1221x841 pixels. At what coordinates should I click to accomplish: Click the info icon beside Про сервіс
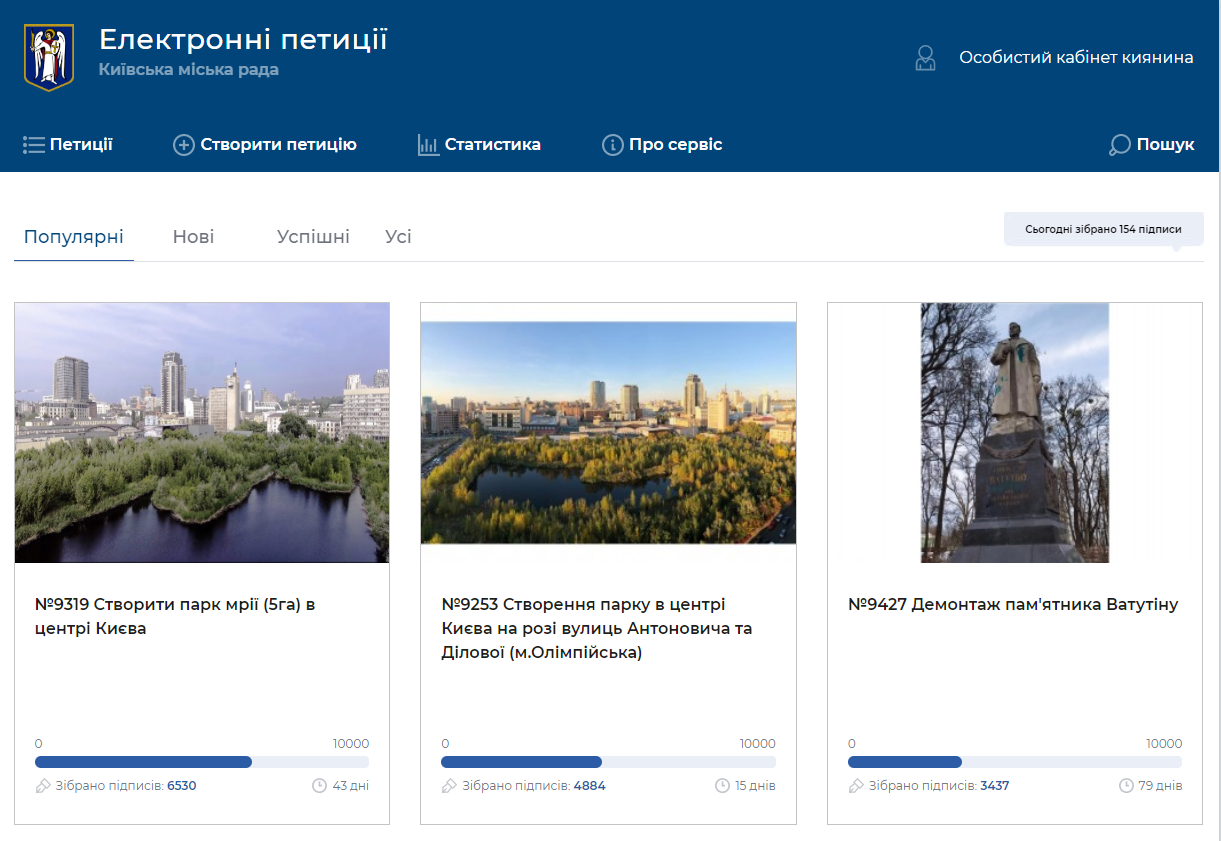pos(612,145)
